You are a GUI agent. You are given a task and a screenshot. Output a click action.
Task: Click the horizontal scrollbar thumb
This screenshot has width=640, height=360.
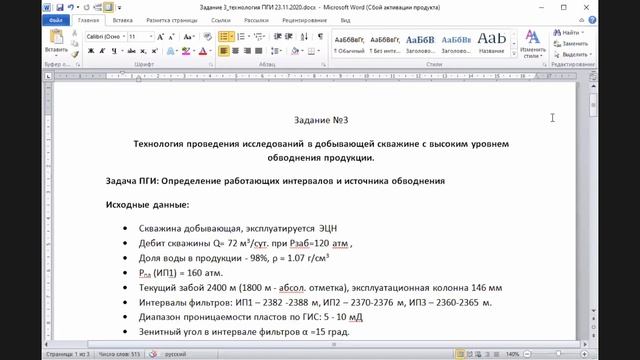(x=334, y=344)
